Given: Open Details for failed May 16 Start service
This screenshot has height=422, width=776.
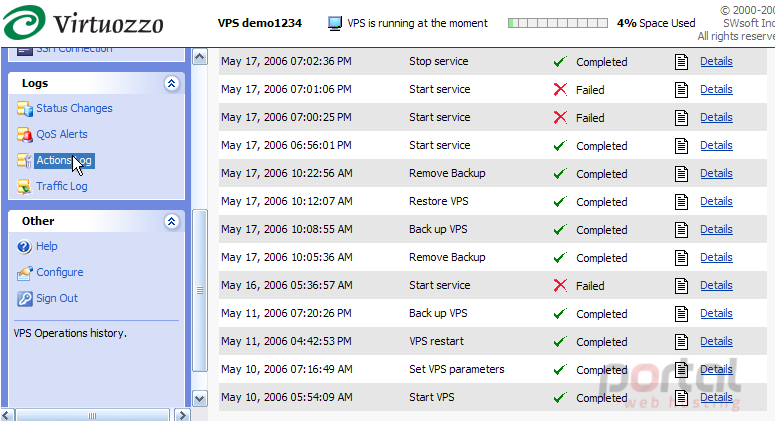Looking at the screenshot, I should [716, 285].
